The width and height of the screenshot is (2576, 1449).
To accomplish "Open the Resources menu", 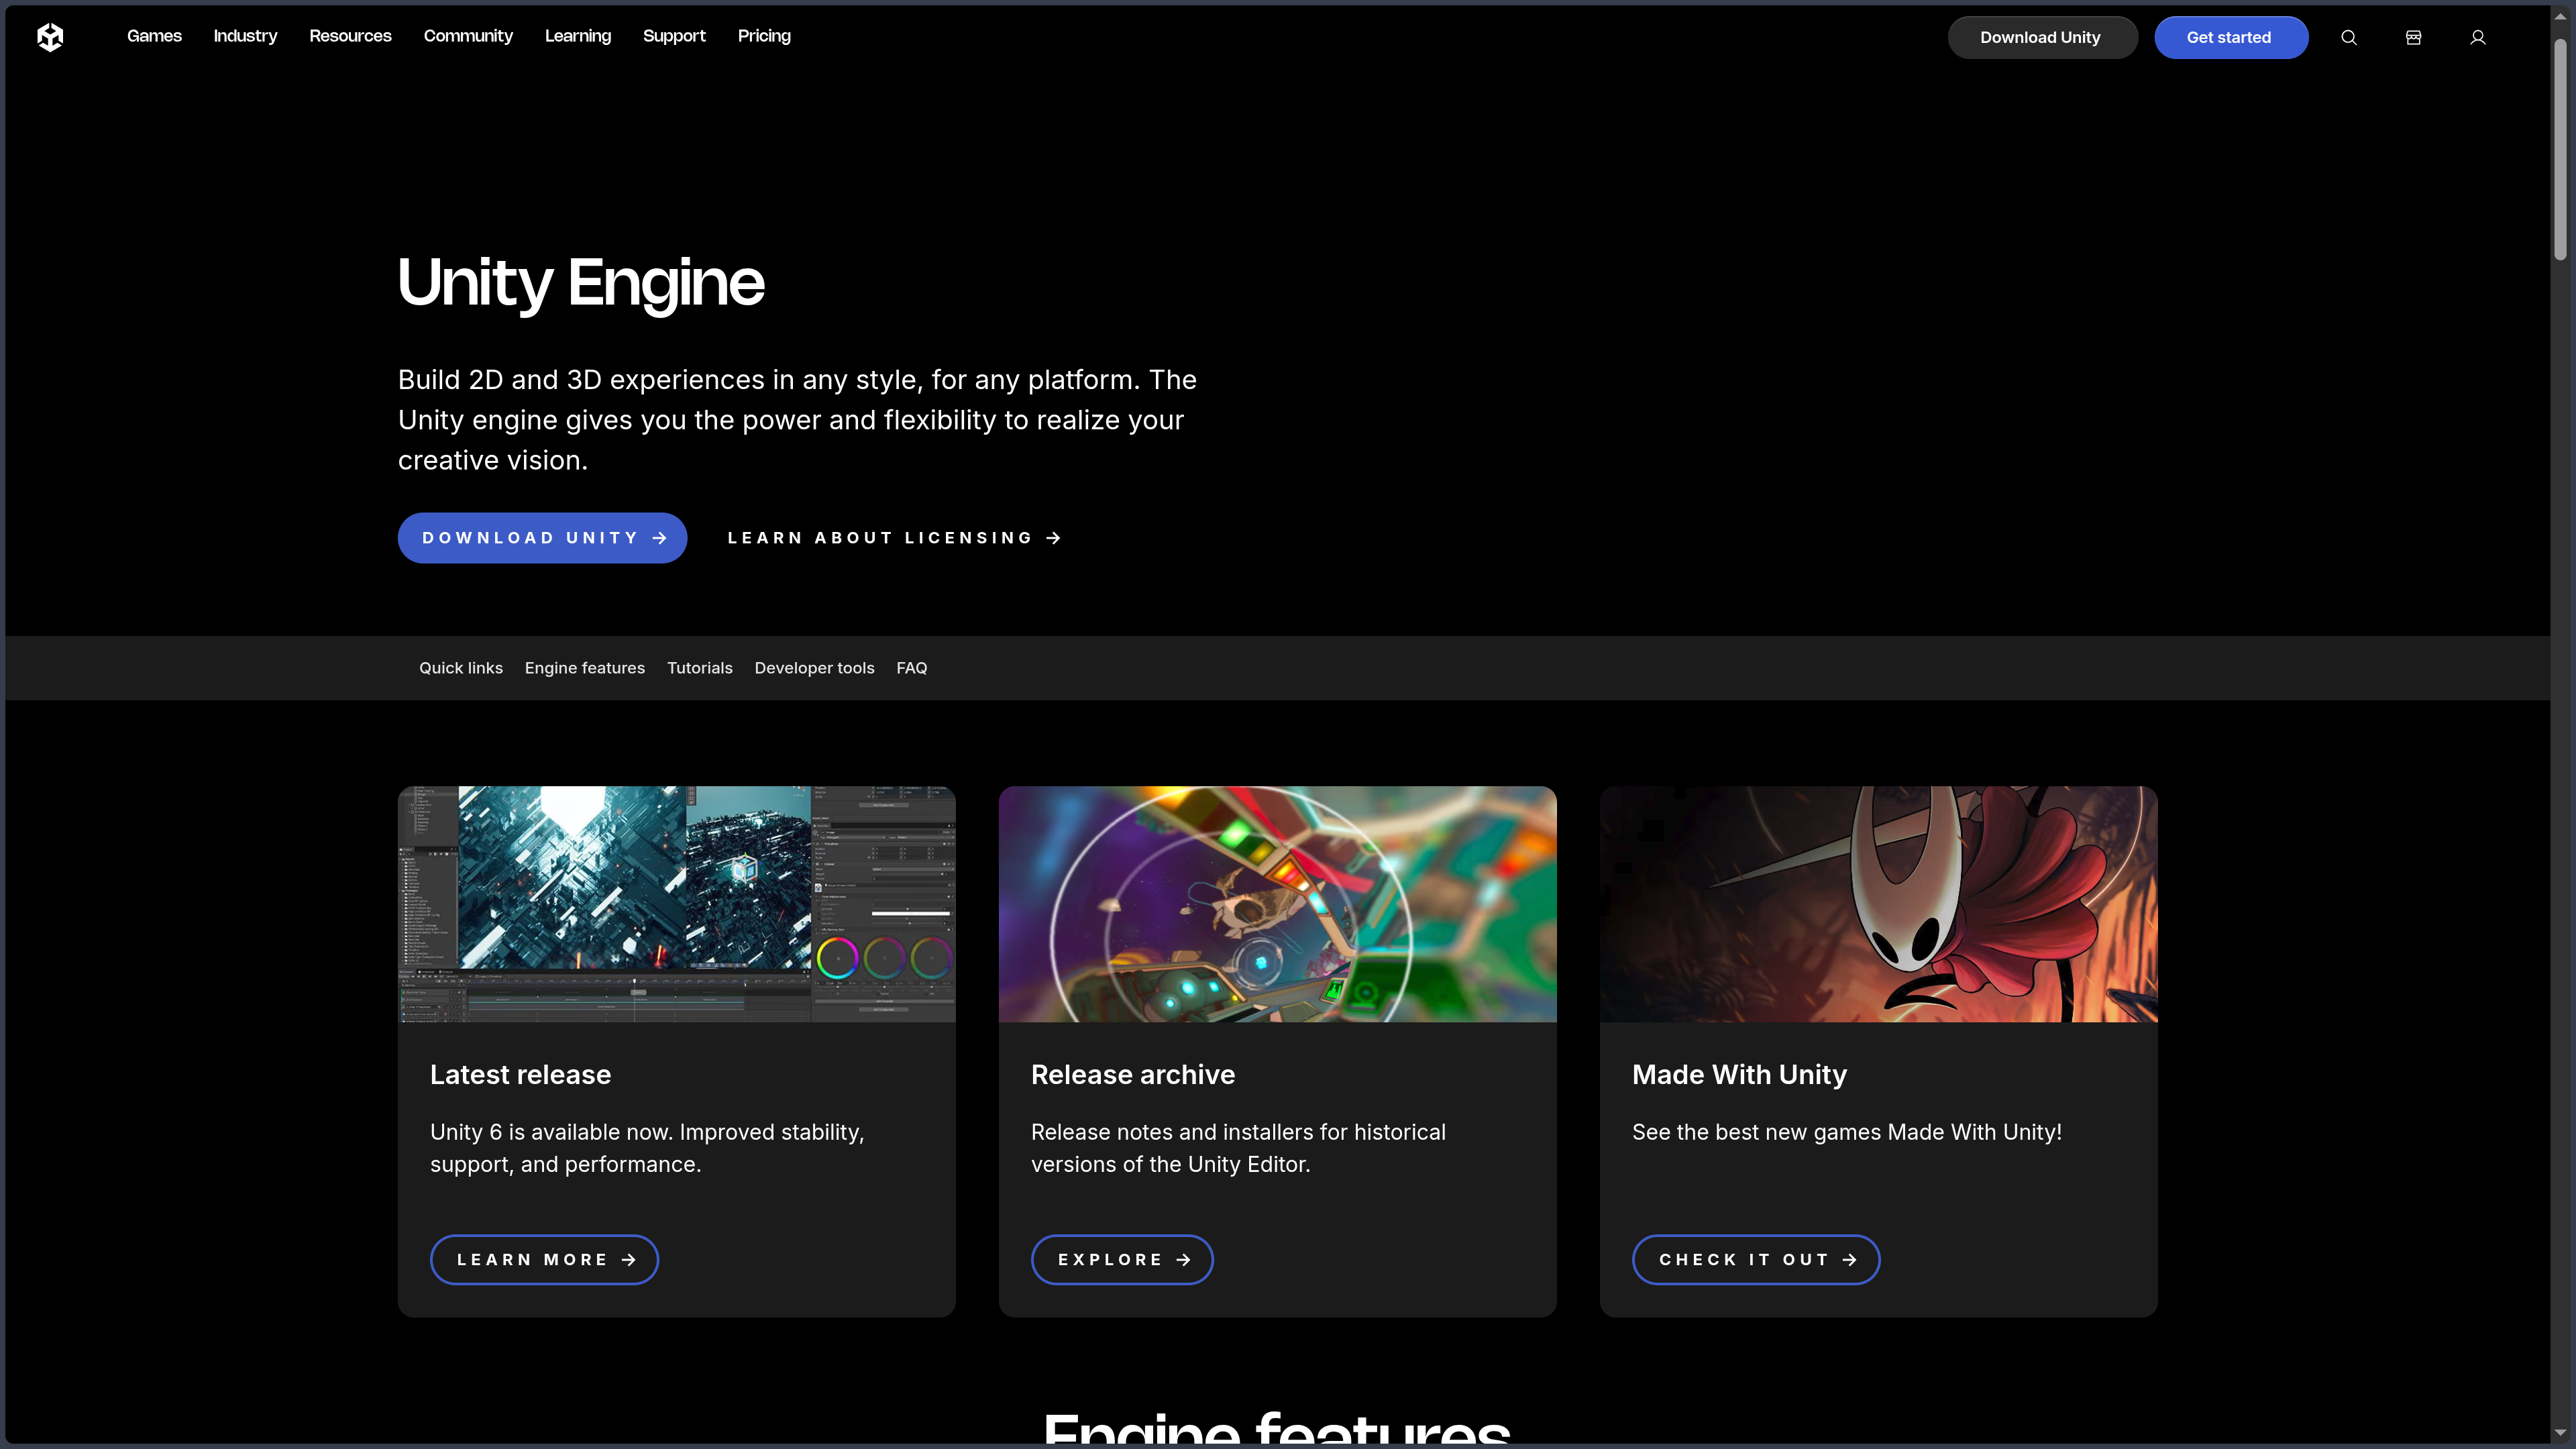I will point(350,36).
